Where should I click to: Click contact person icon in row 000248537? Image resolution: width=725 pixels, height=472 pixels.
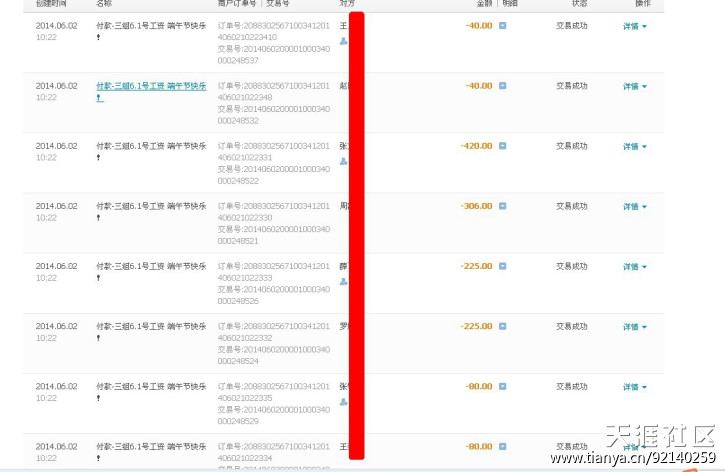point(344,41)
